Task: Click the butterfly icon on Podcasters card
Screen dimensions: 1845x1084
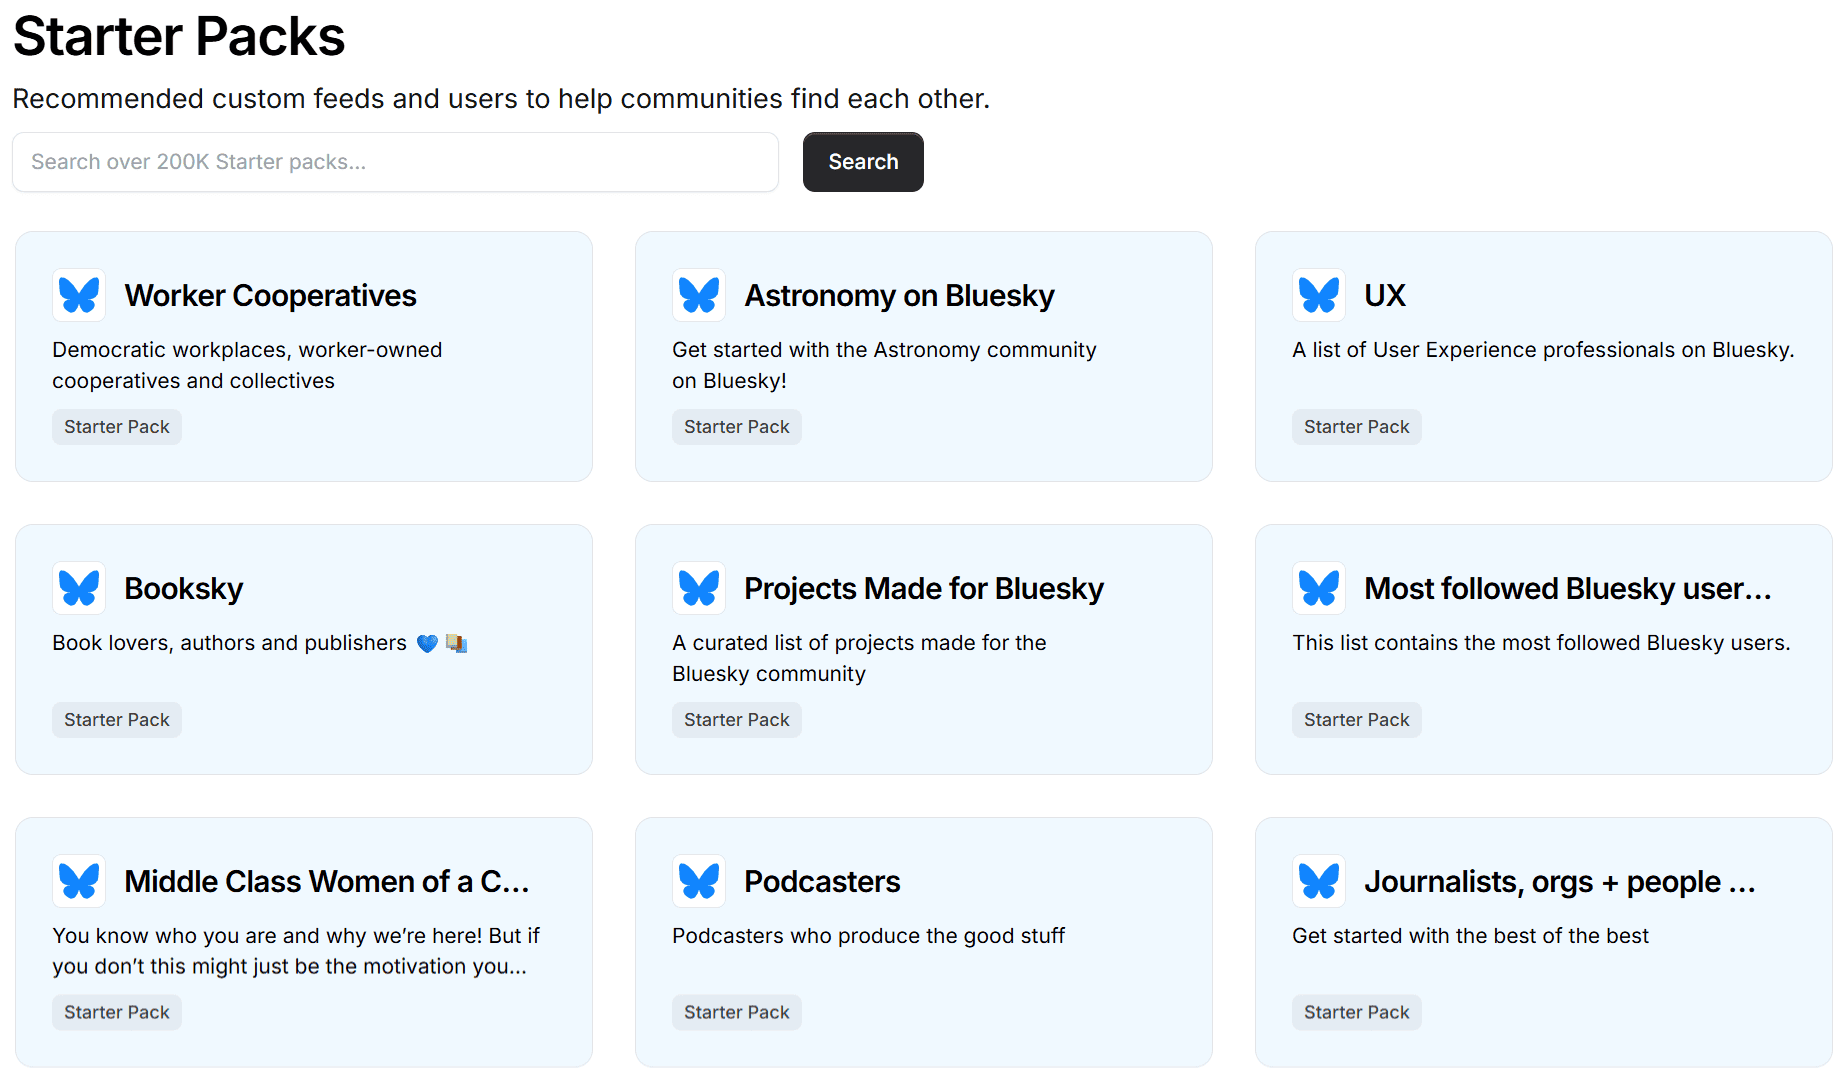Action: click(x=699, y=881)
